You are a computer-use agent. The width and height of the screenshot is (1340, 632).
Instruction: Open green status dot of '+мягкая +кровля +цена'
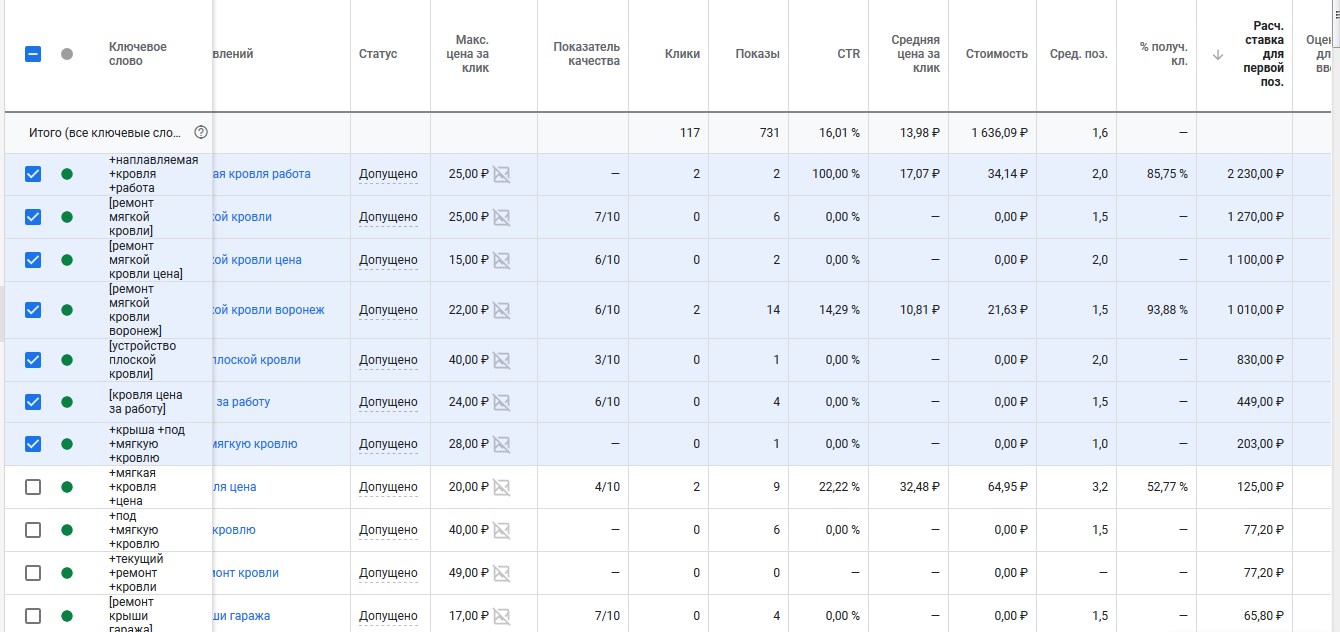67,487
